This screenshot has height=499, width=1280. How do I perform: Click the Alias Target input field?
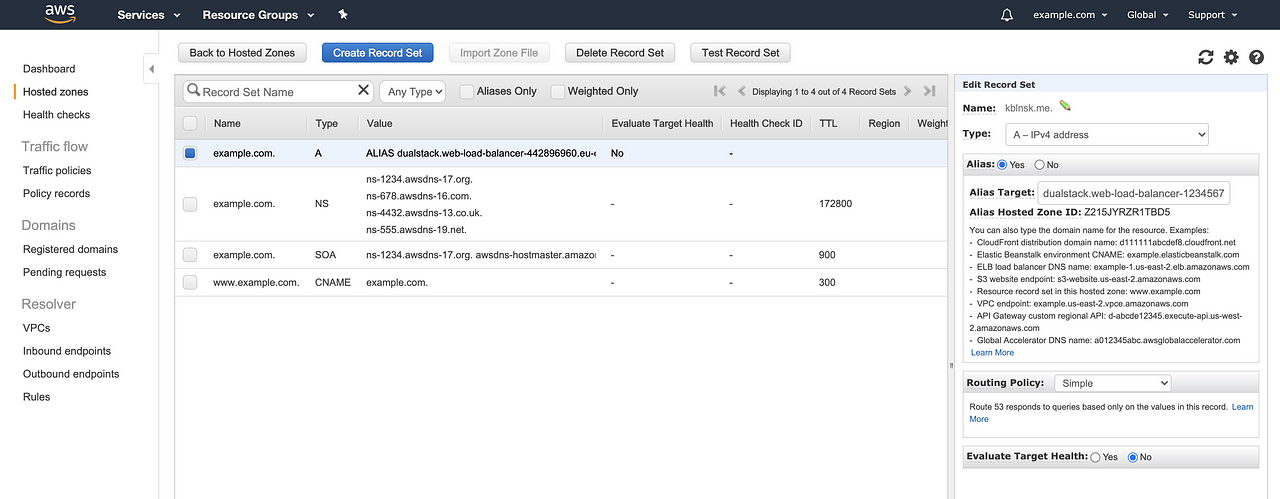coord(1134,193)
